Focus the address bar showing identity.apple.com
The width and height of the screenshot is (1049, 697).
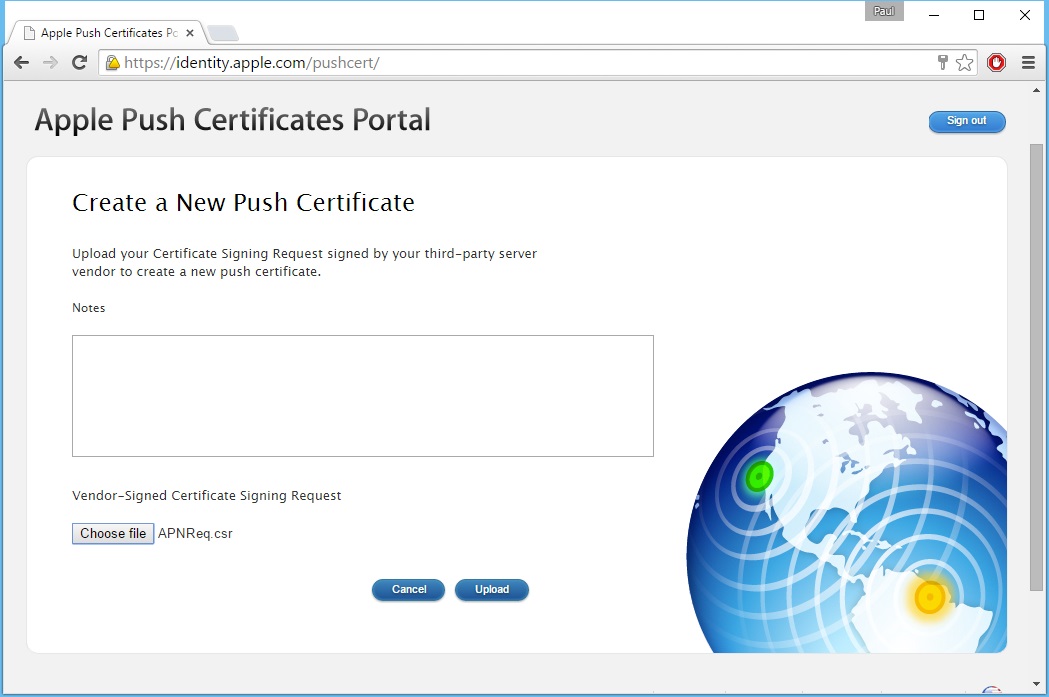click(520, 63)
